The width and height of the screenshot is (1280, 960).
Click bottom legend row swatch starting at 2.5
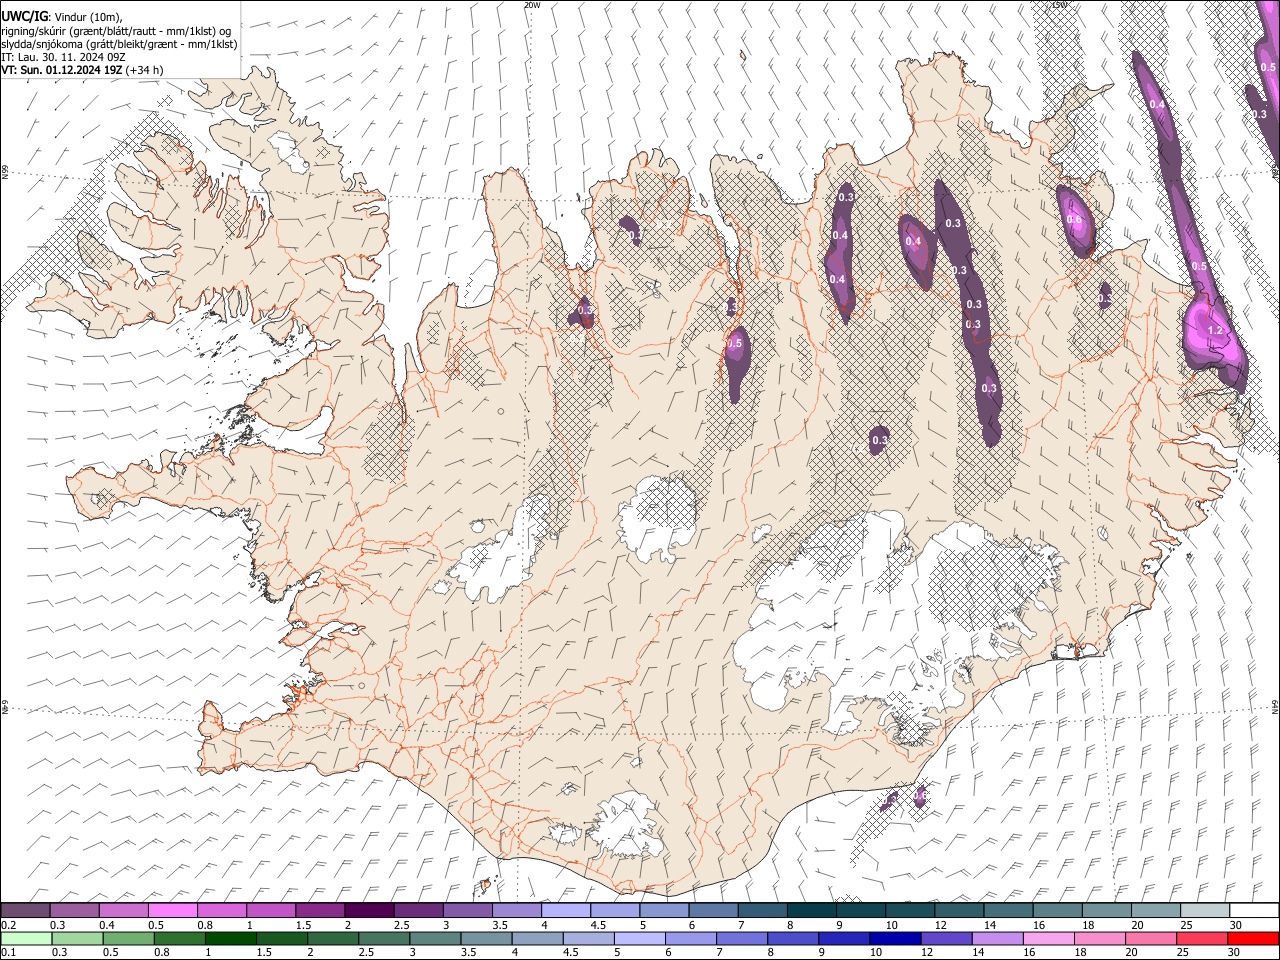[384, 938]
